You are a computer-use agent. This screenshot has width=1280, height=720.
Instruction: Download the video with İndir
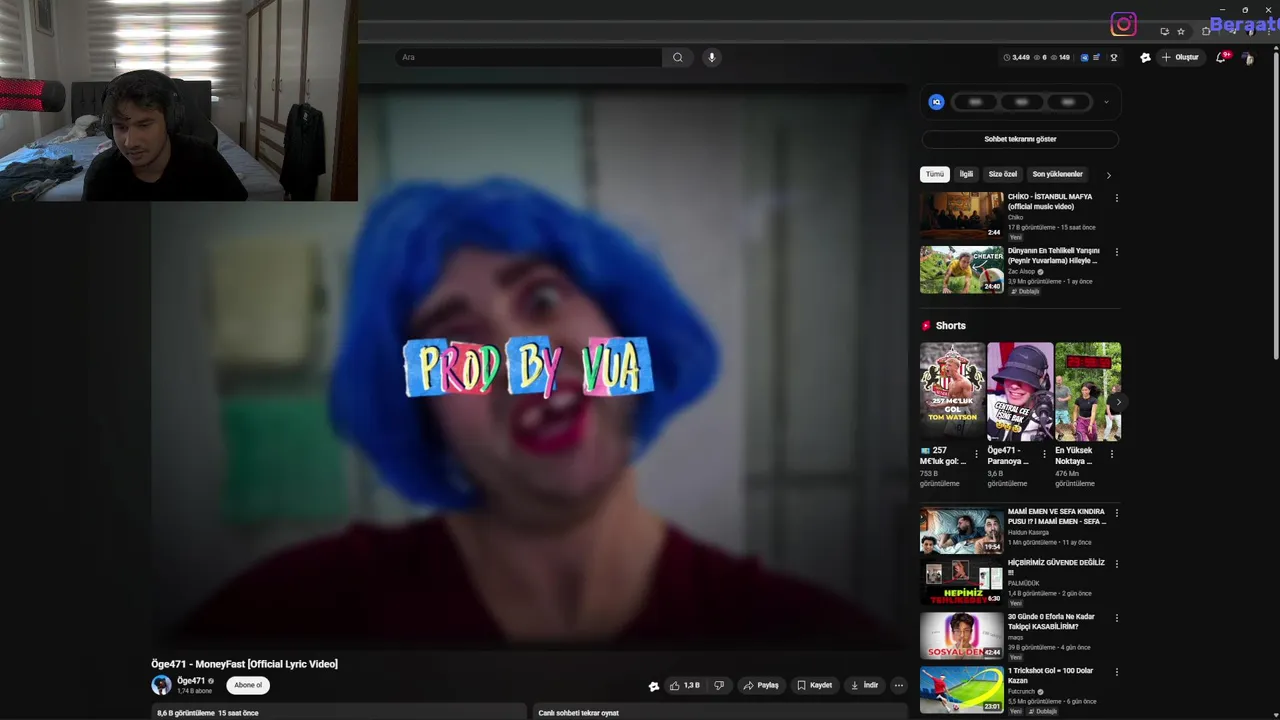point(864,685)
